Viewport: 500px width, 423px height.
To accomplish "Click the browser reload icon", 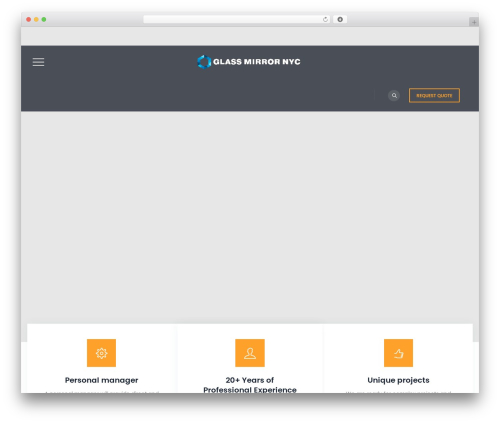I will click(325, 20).
